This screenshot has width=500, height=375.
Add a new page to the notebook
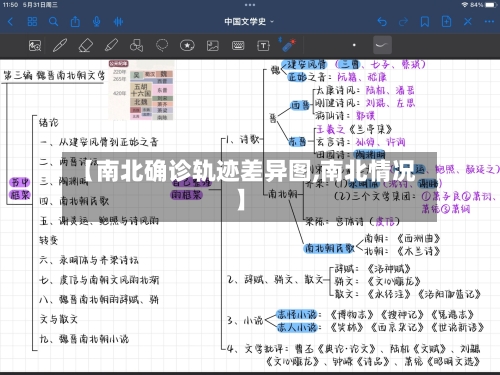pos(446,22)
